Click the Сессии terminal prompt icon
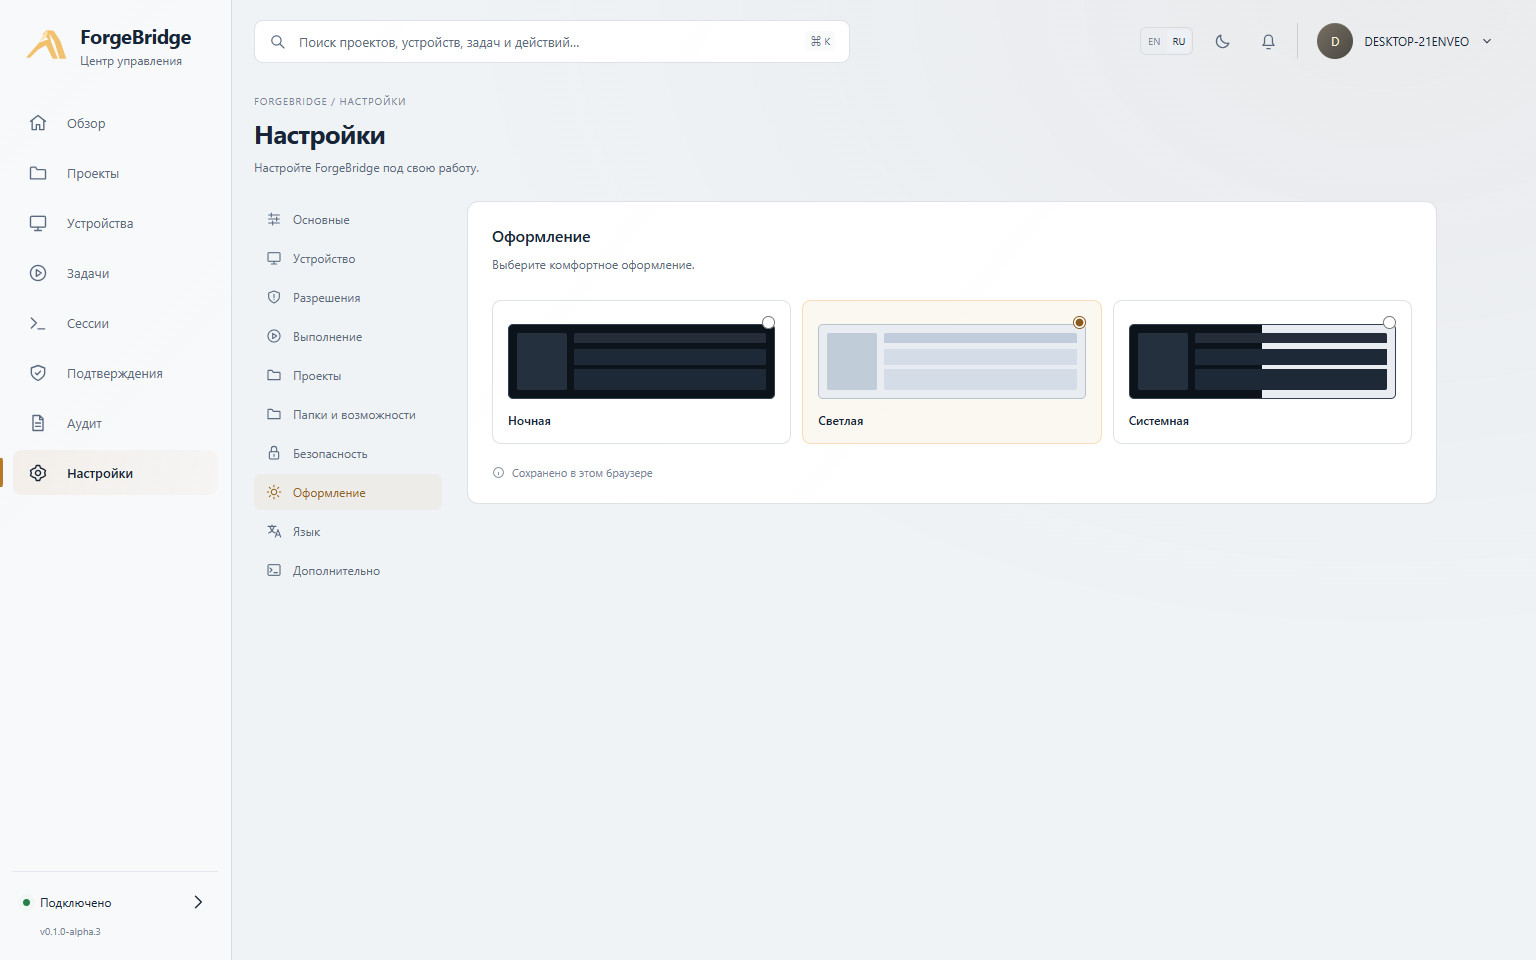This screenshot has height=960, width=1536. pyautogui.click(x=38, y=323)
